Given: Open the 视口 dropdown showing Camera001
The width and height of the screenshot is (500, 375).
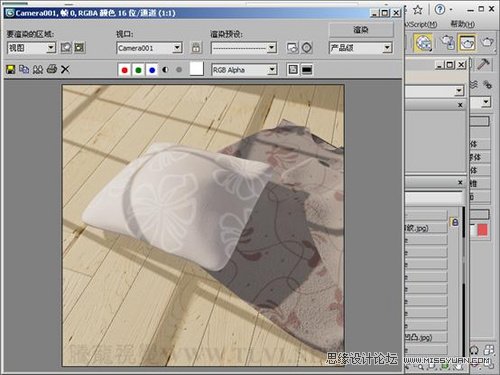Looking at the screenshot, I should pos(149,48).
